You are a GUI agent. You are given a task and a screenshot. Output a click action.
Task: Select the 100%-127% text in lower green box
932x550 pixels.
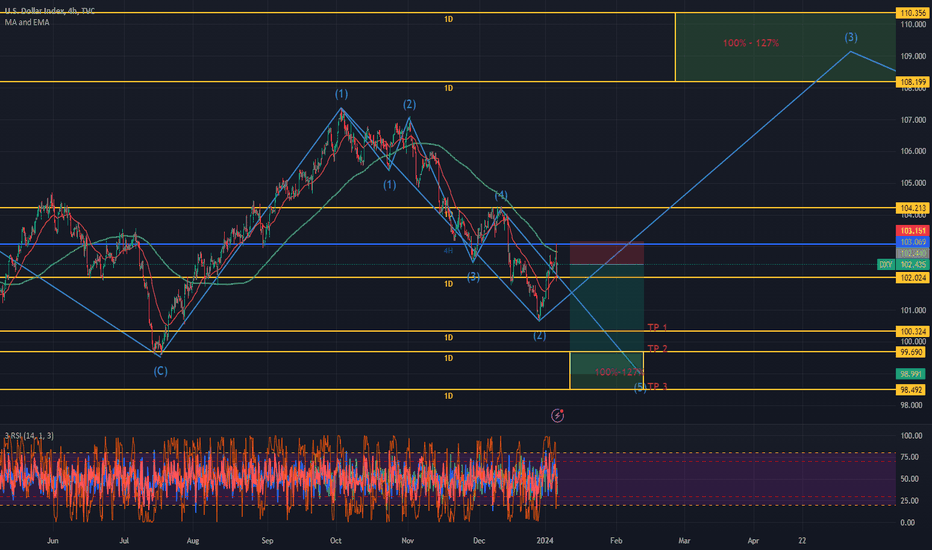click(x=619, y=372)
